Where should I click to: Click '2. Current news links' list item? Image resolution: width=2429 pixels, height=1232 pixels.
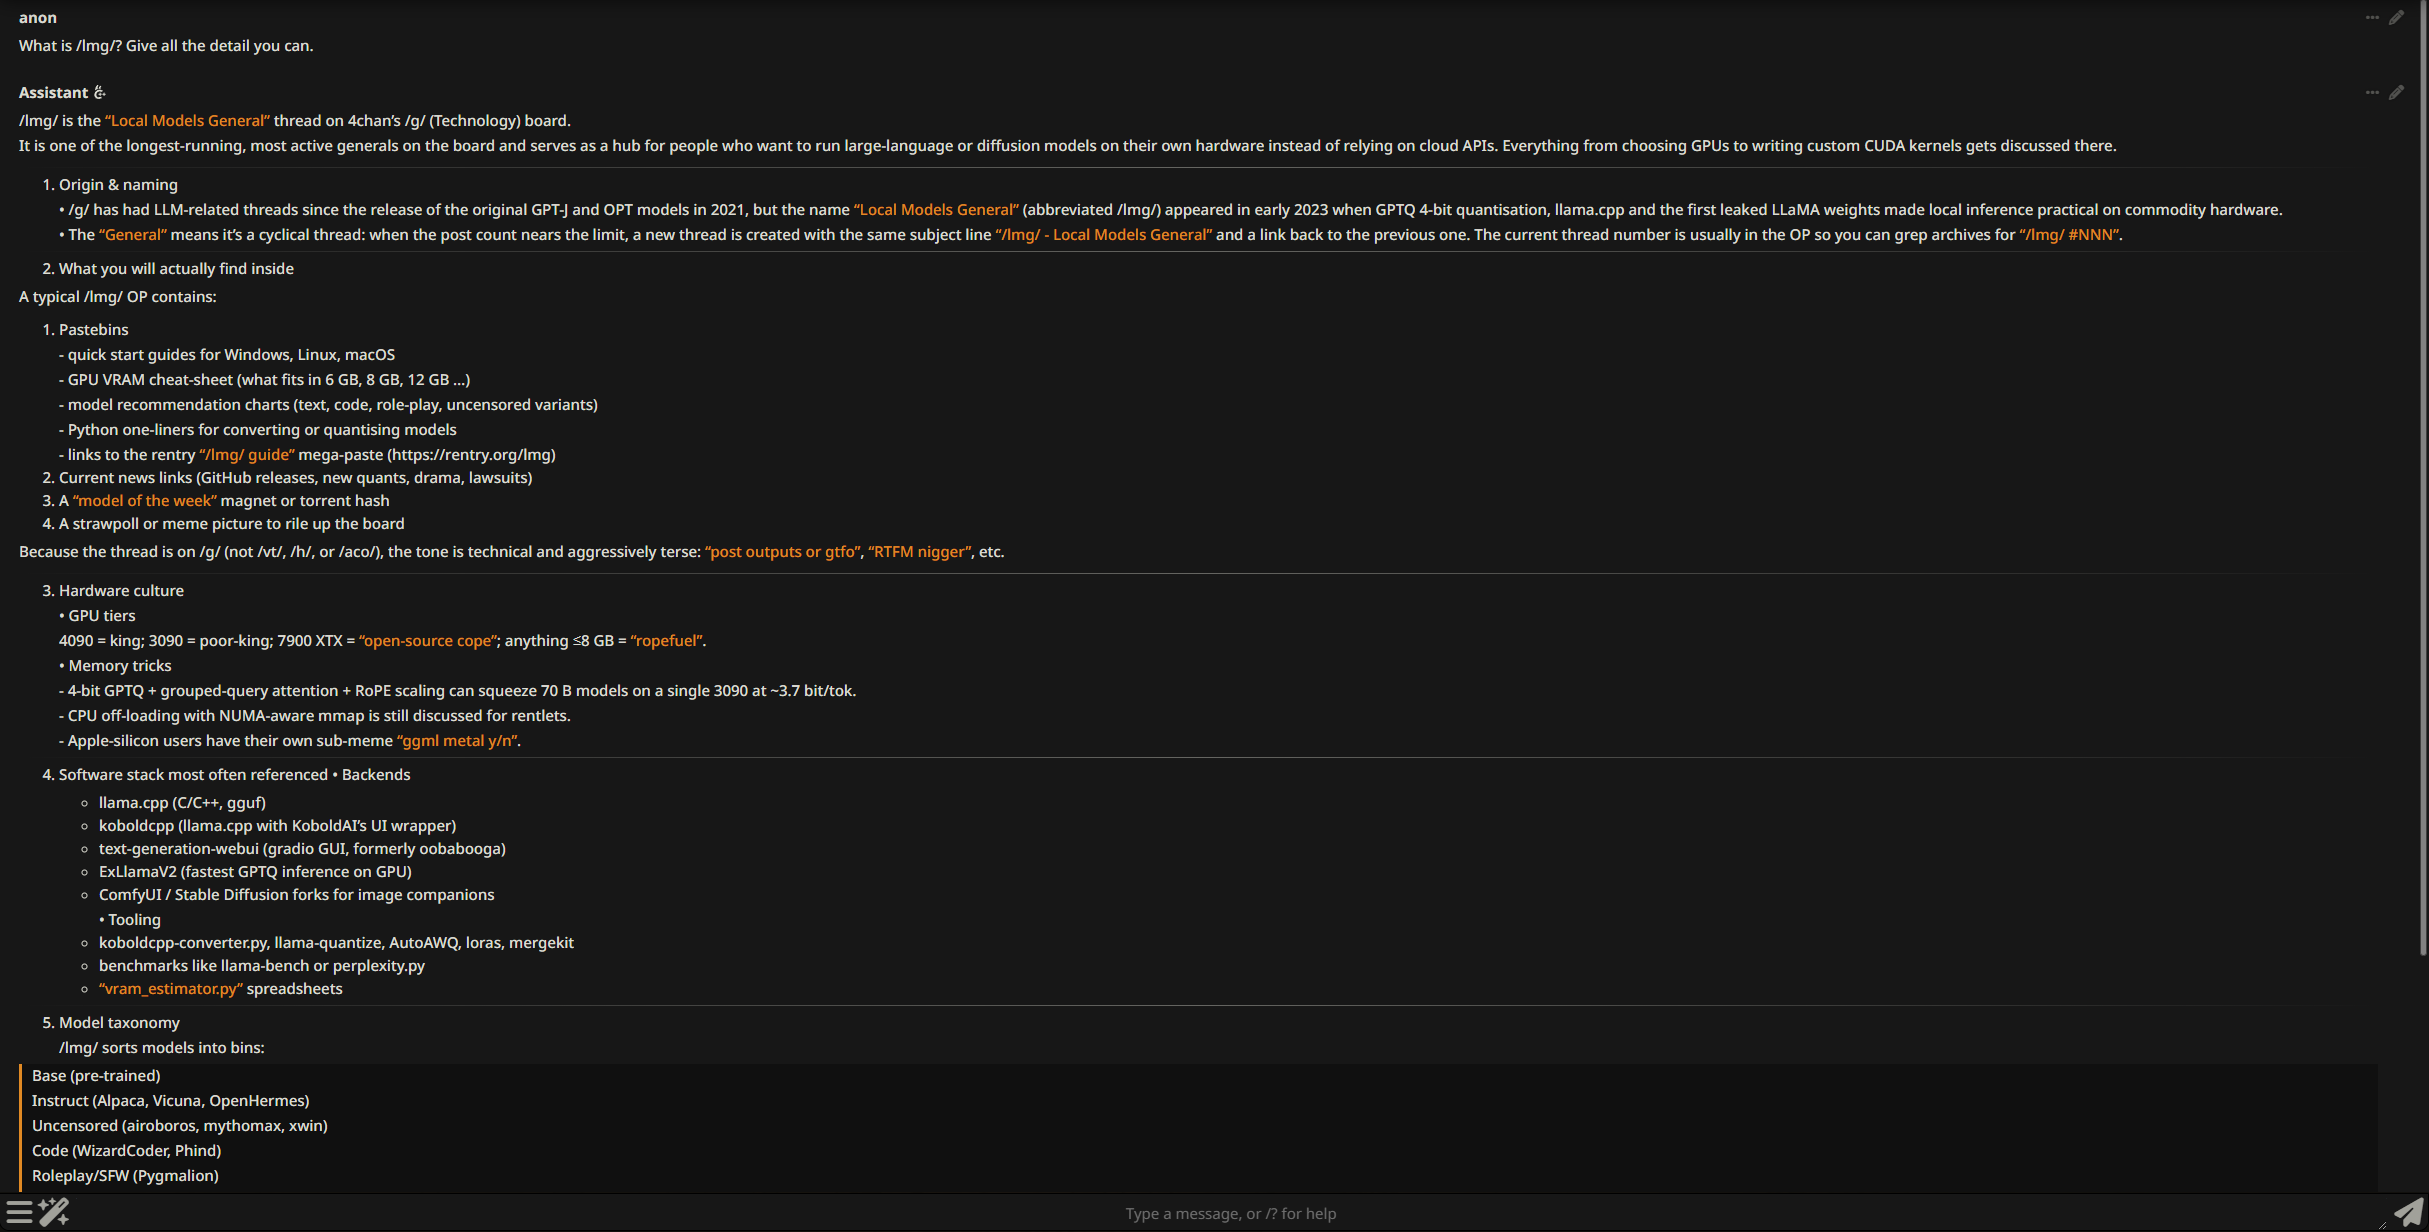coord(287,478)
